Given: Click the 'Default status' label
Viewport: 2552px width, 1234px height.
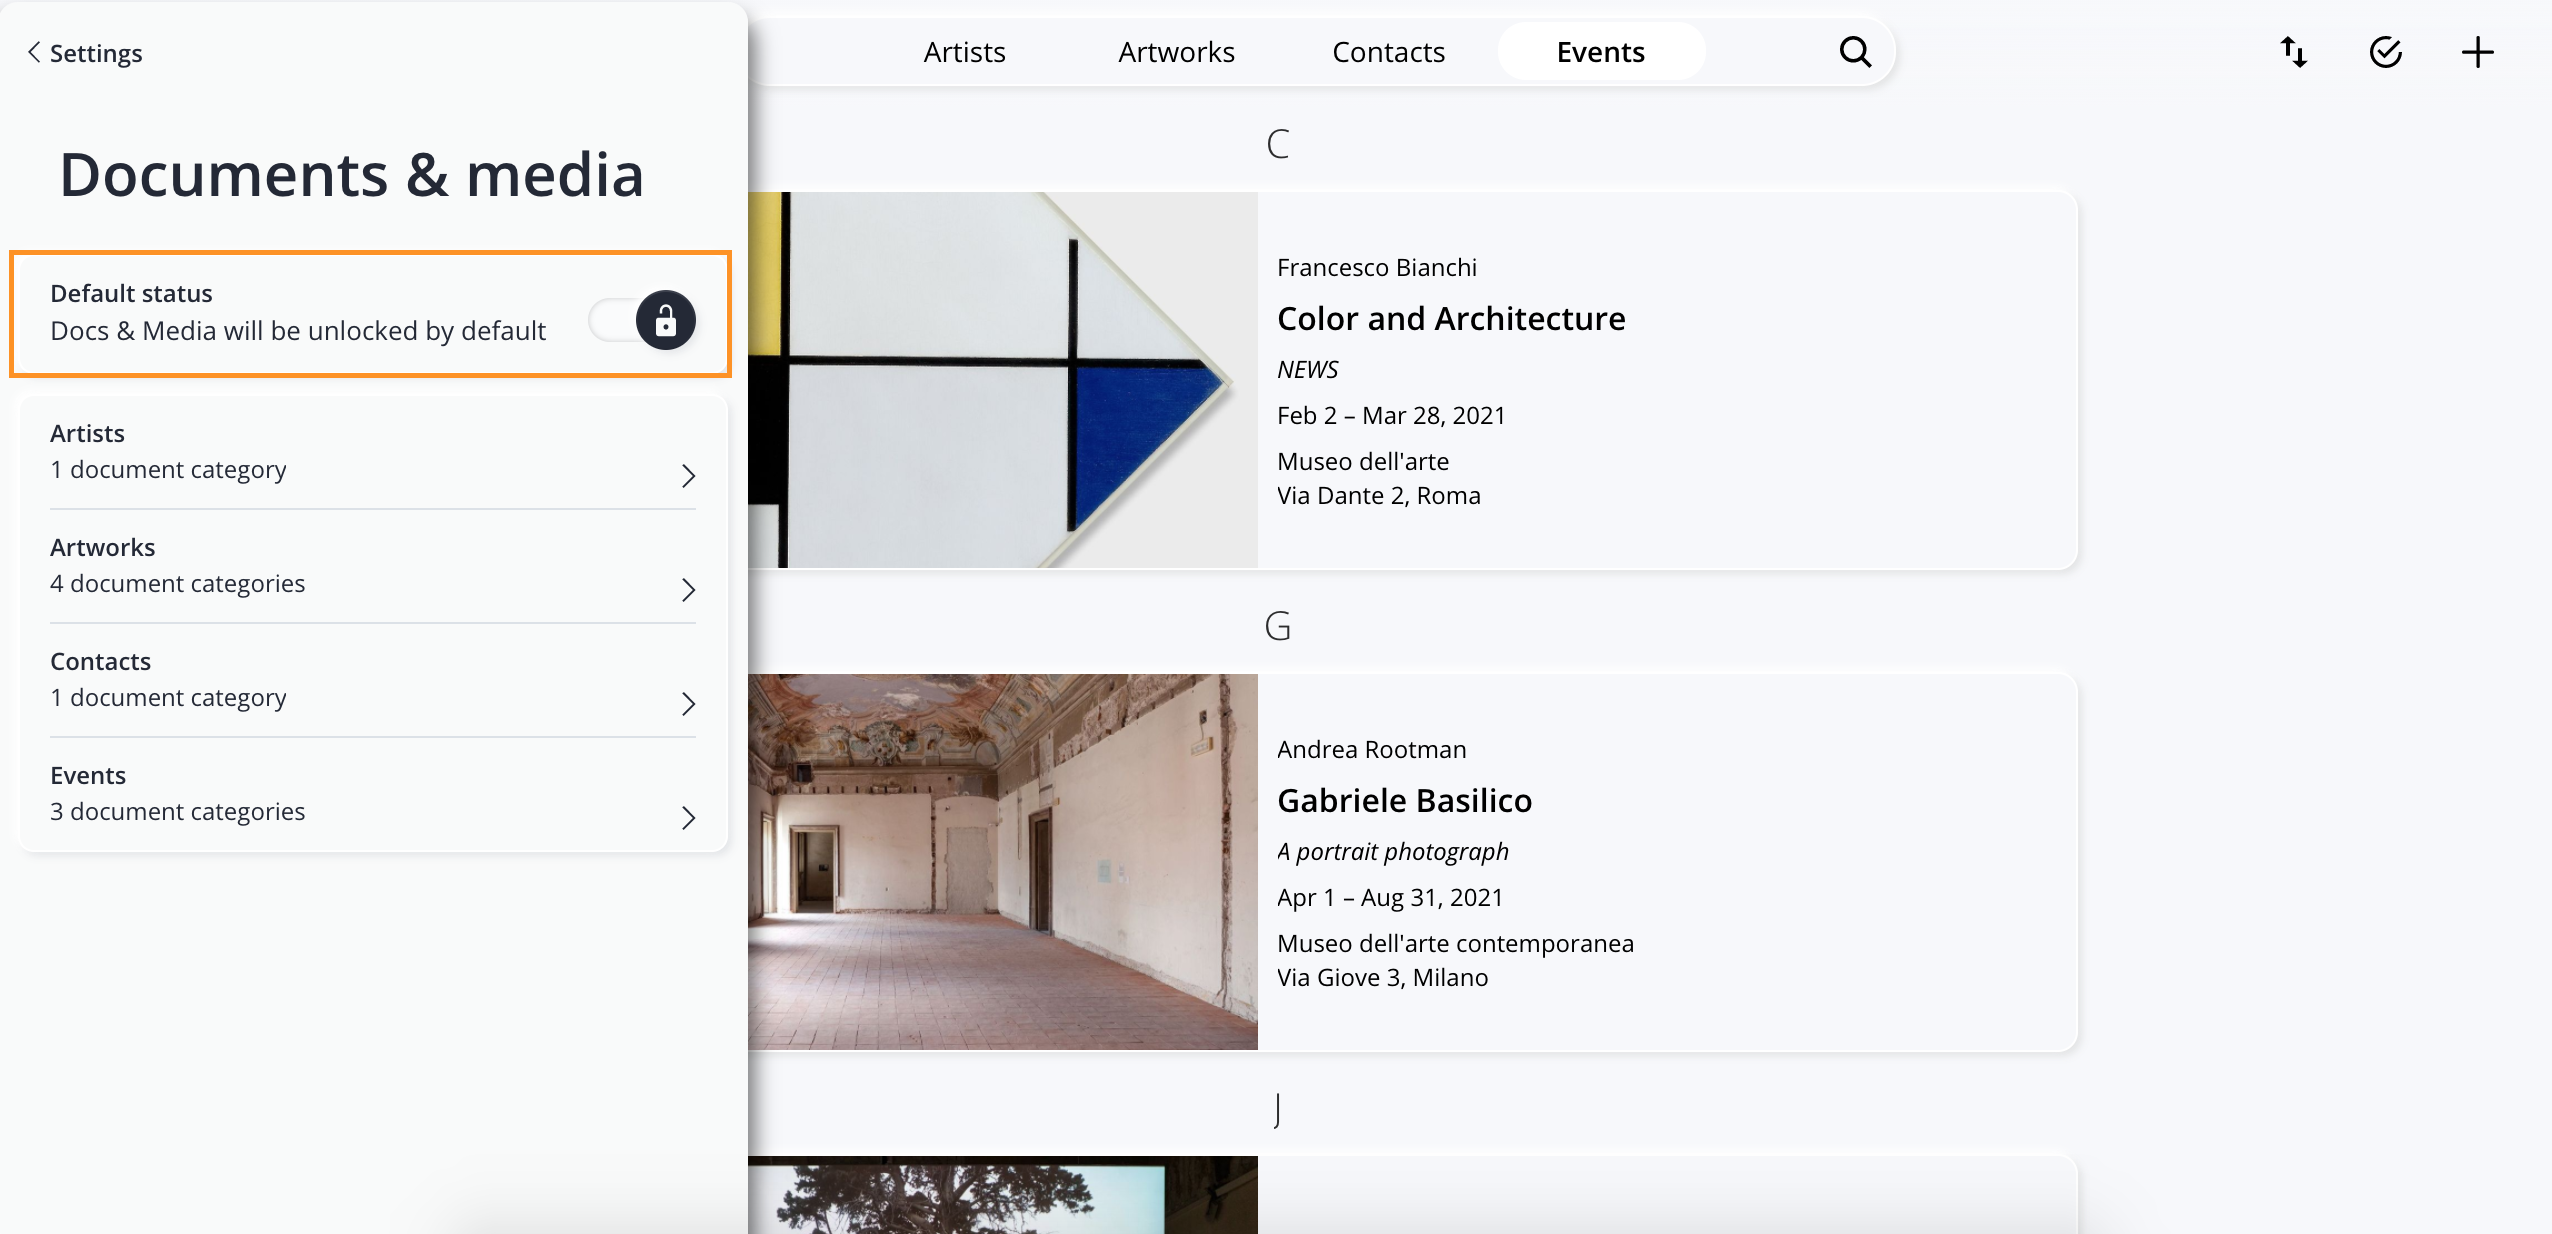Looking at the screenshot, I should [x=131, y=293].
